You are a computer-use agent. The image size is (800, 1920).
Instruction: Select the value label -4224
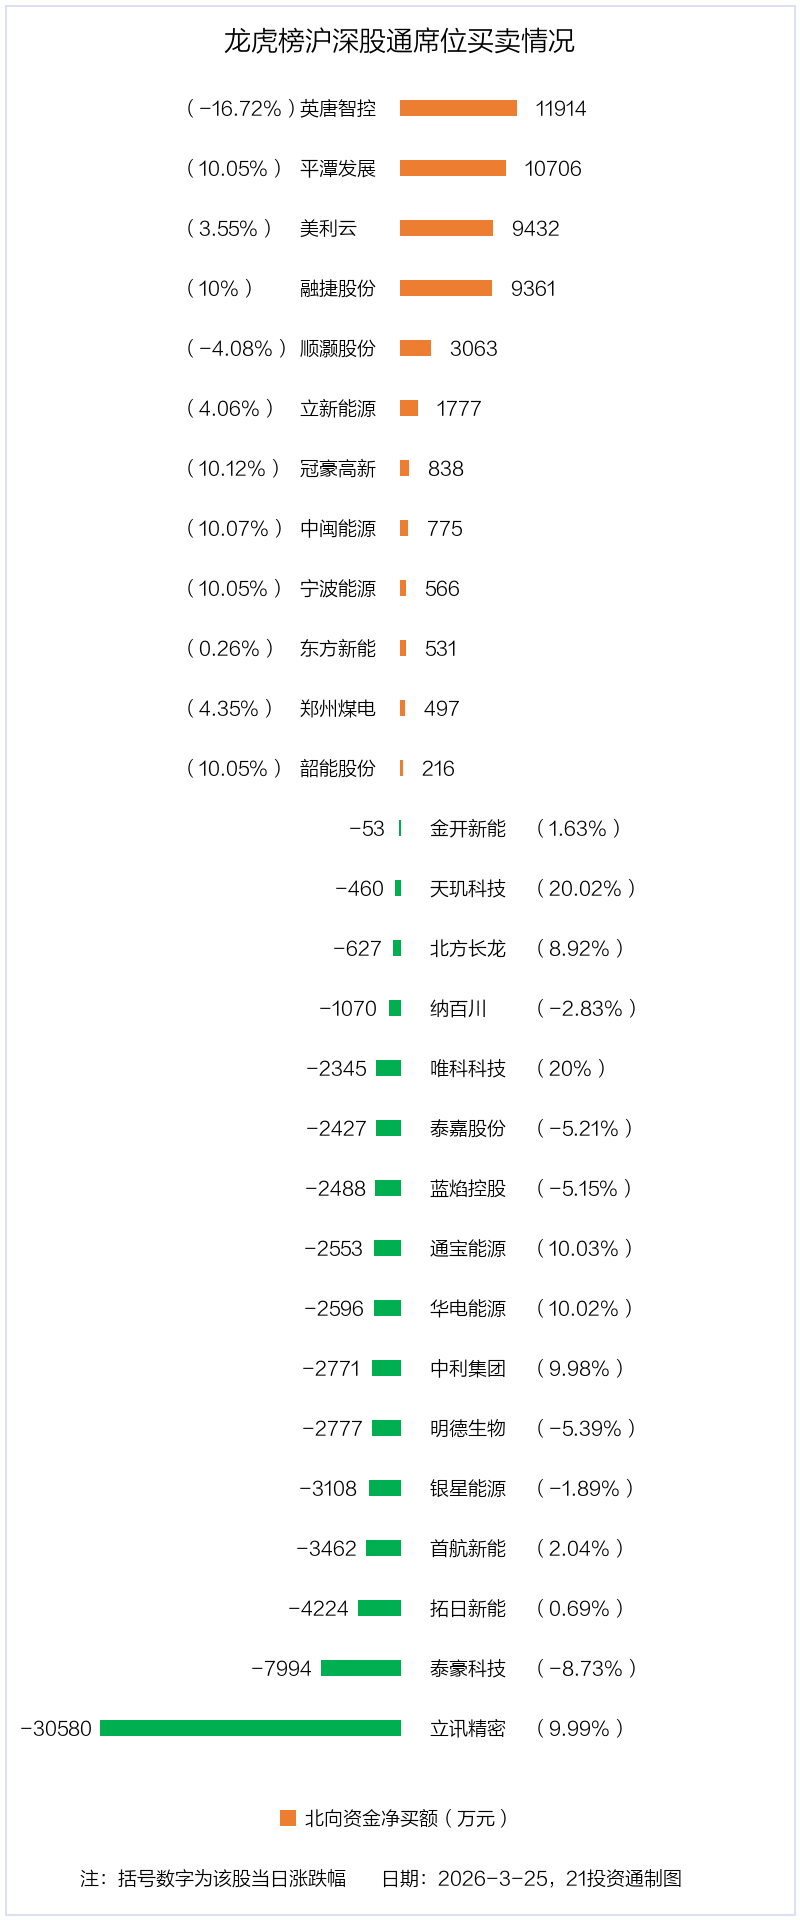point(319,1608)
